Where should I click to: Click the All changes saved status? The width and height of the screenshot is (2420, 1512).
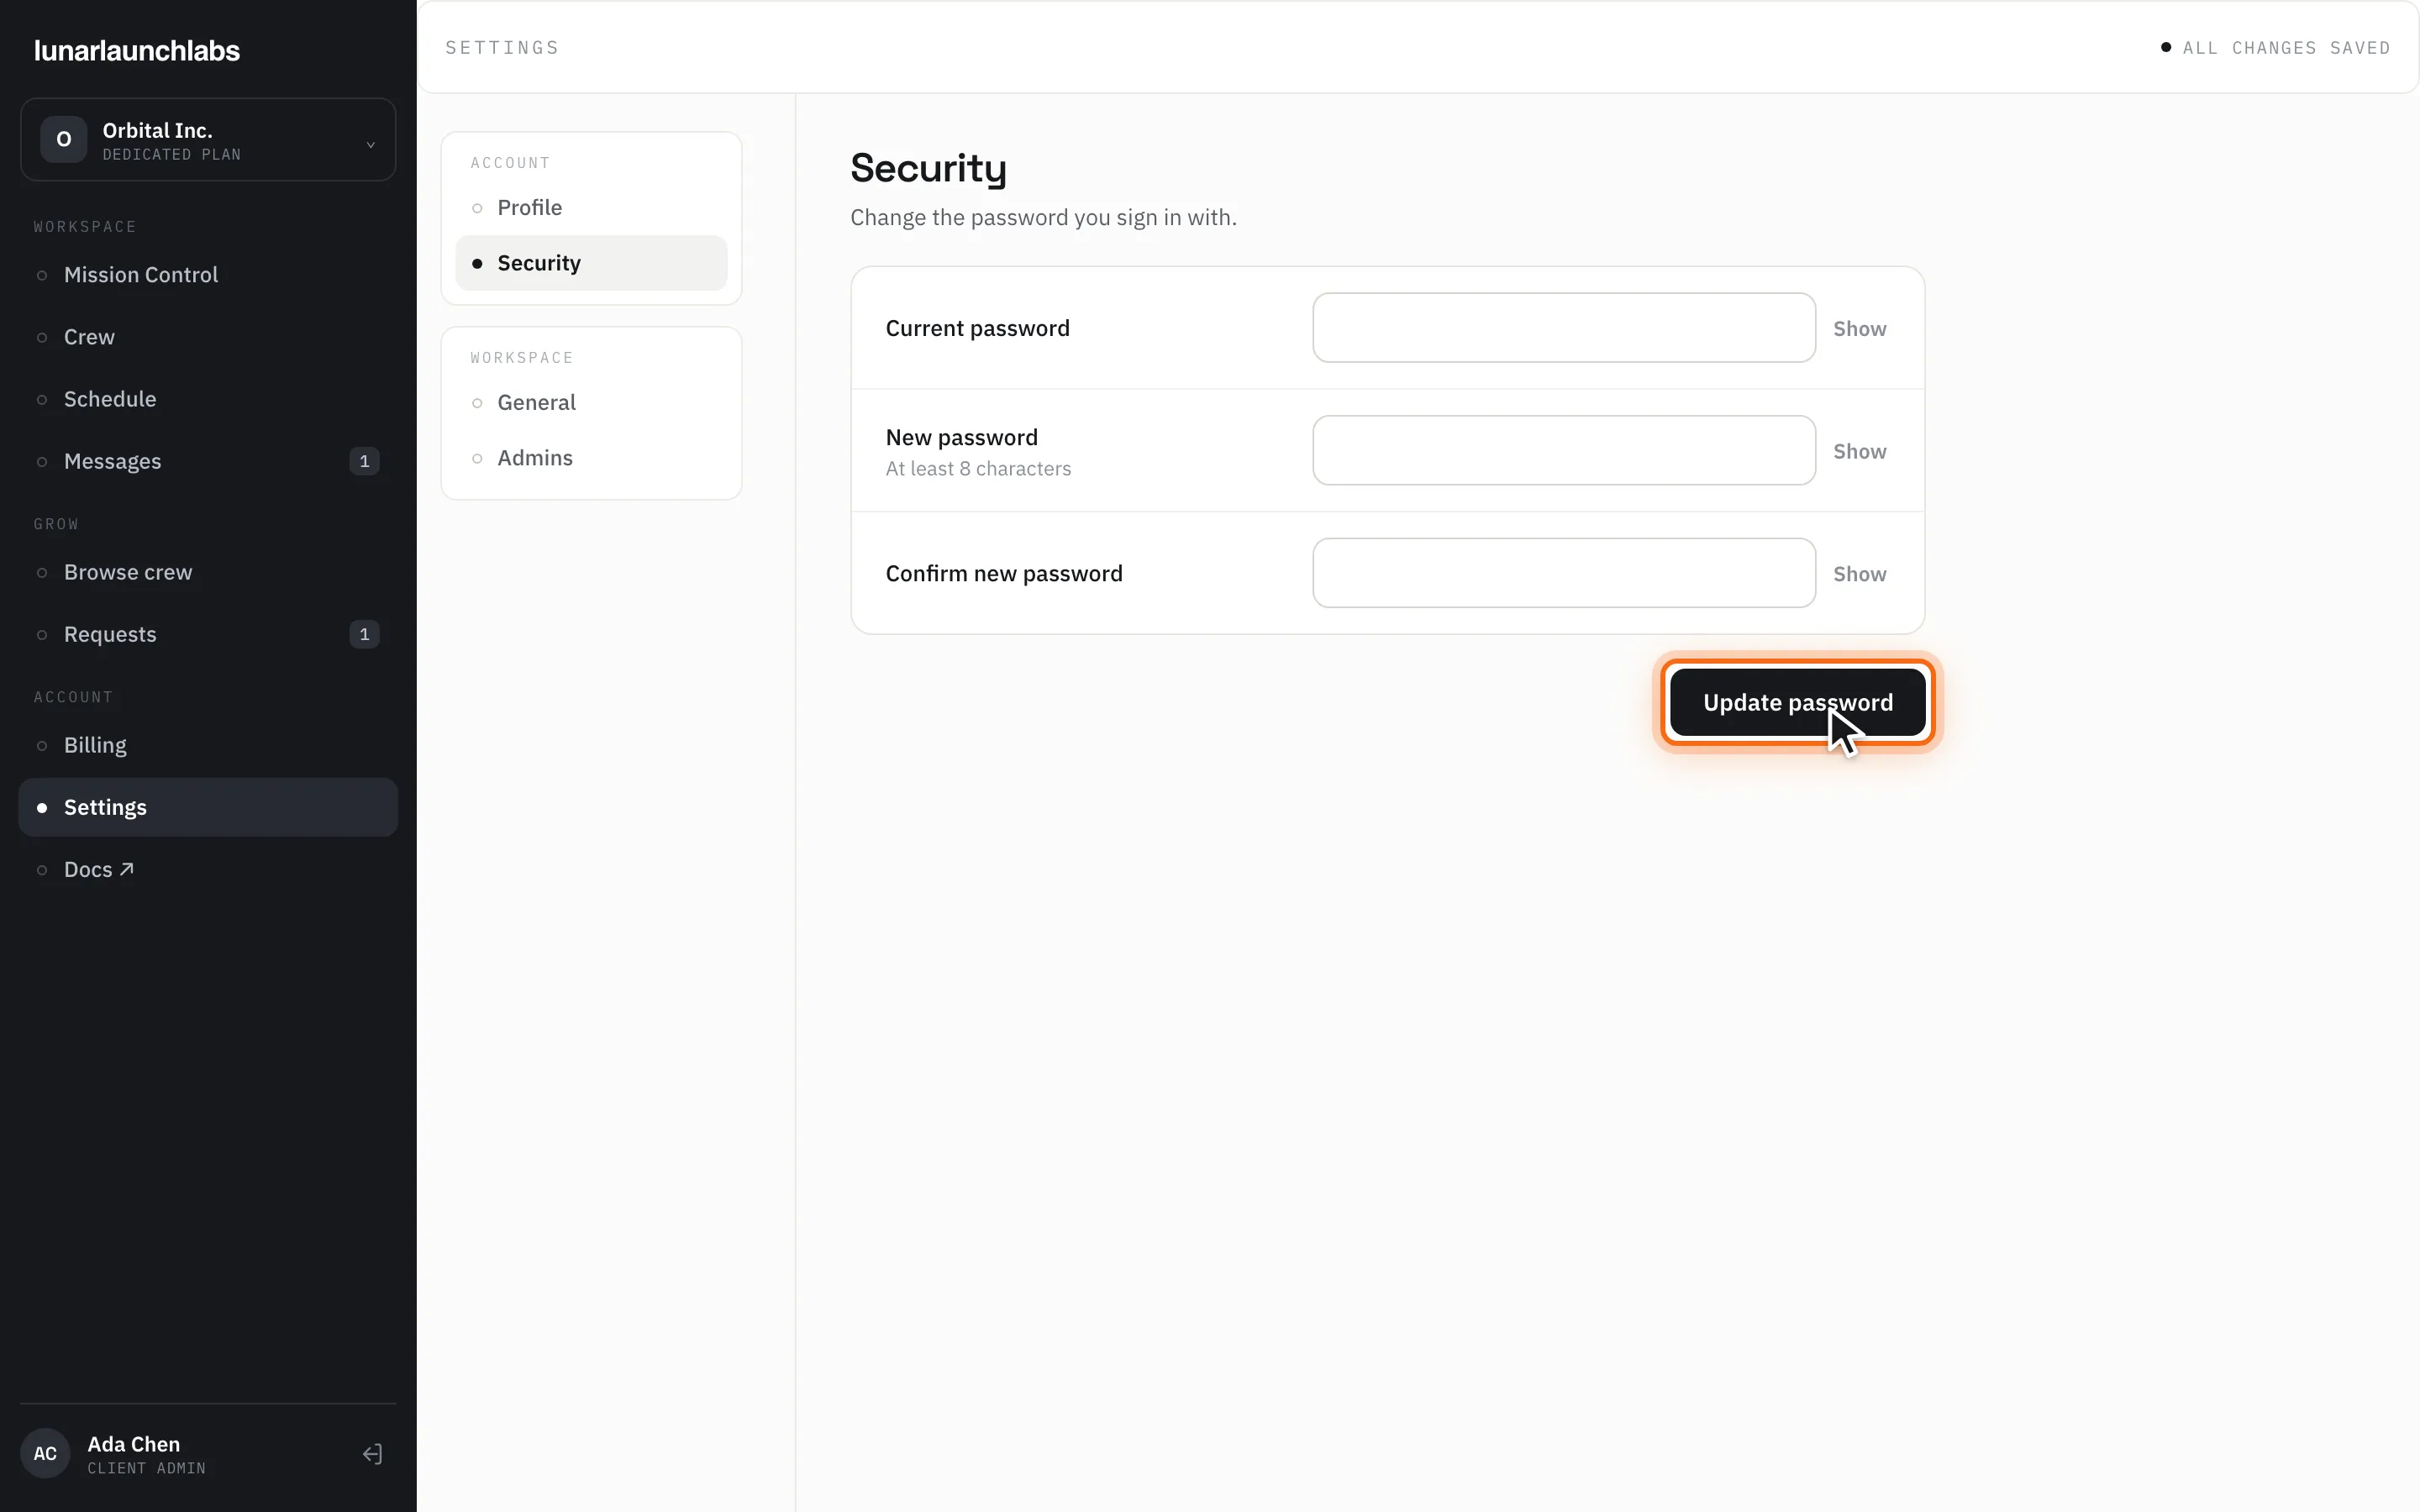[2275, 48]
